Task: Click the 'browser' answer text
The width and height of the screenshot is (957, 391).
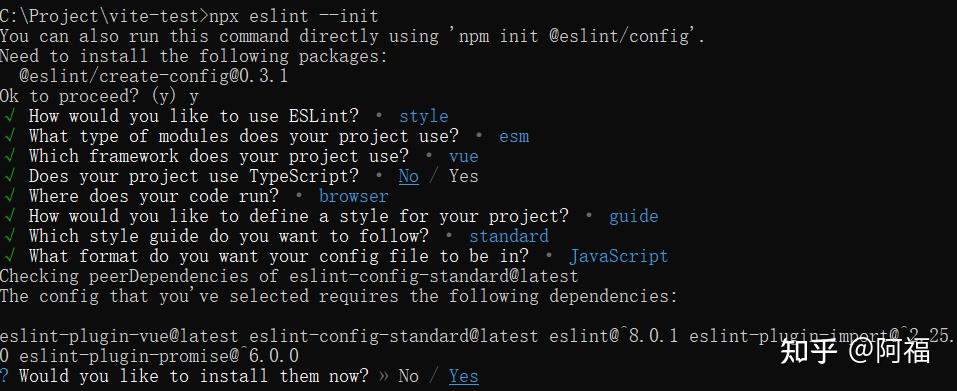Action: [353, 196]
